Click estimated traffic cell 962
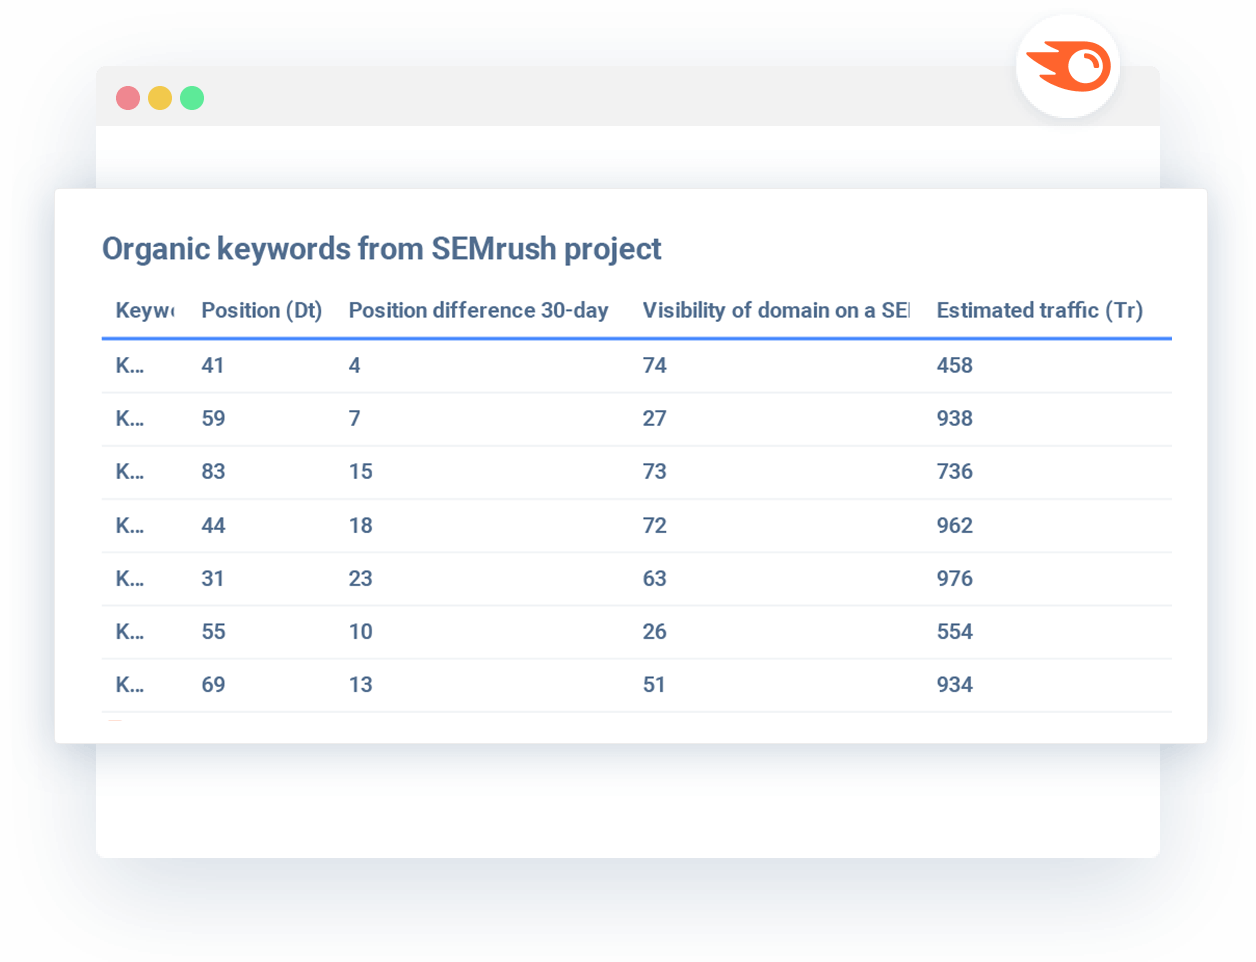 point(954,525)
